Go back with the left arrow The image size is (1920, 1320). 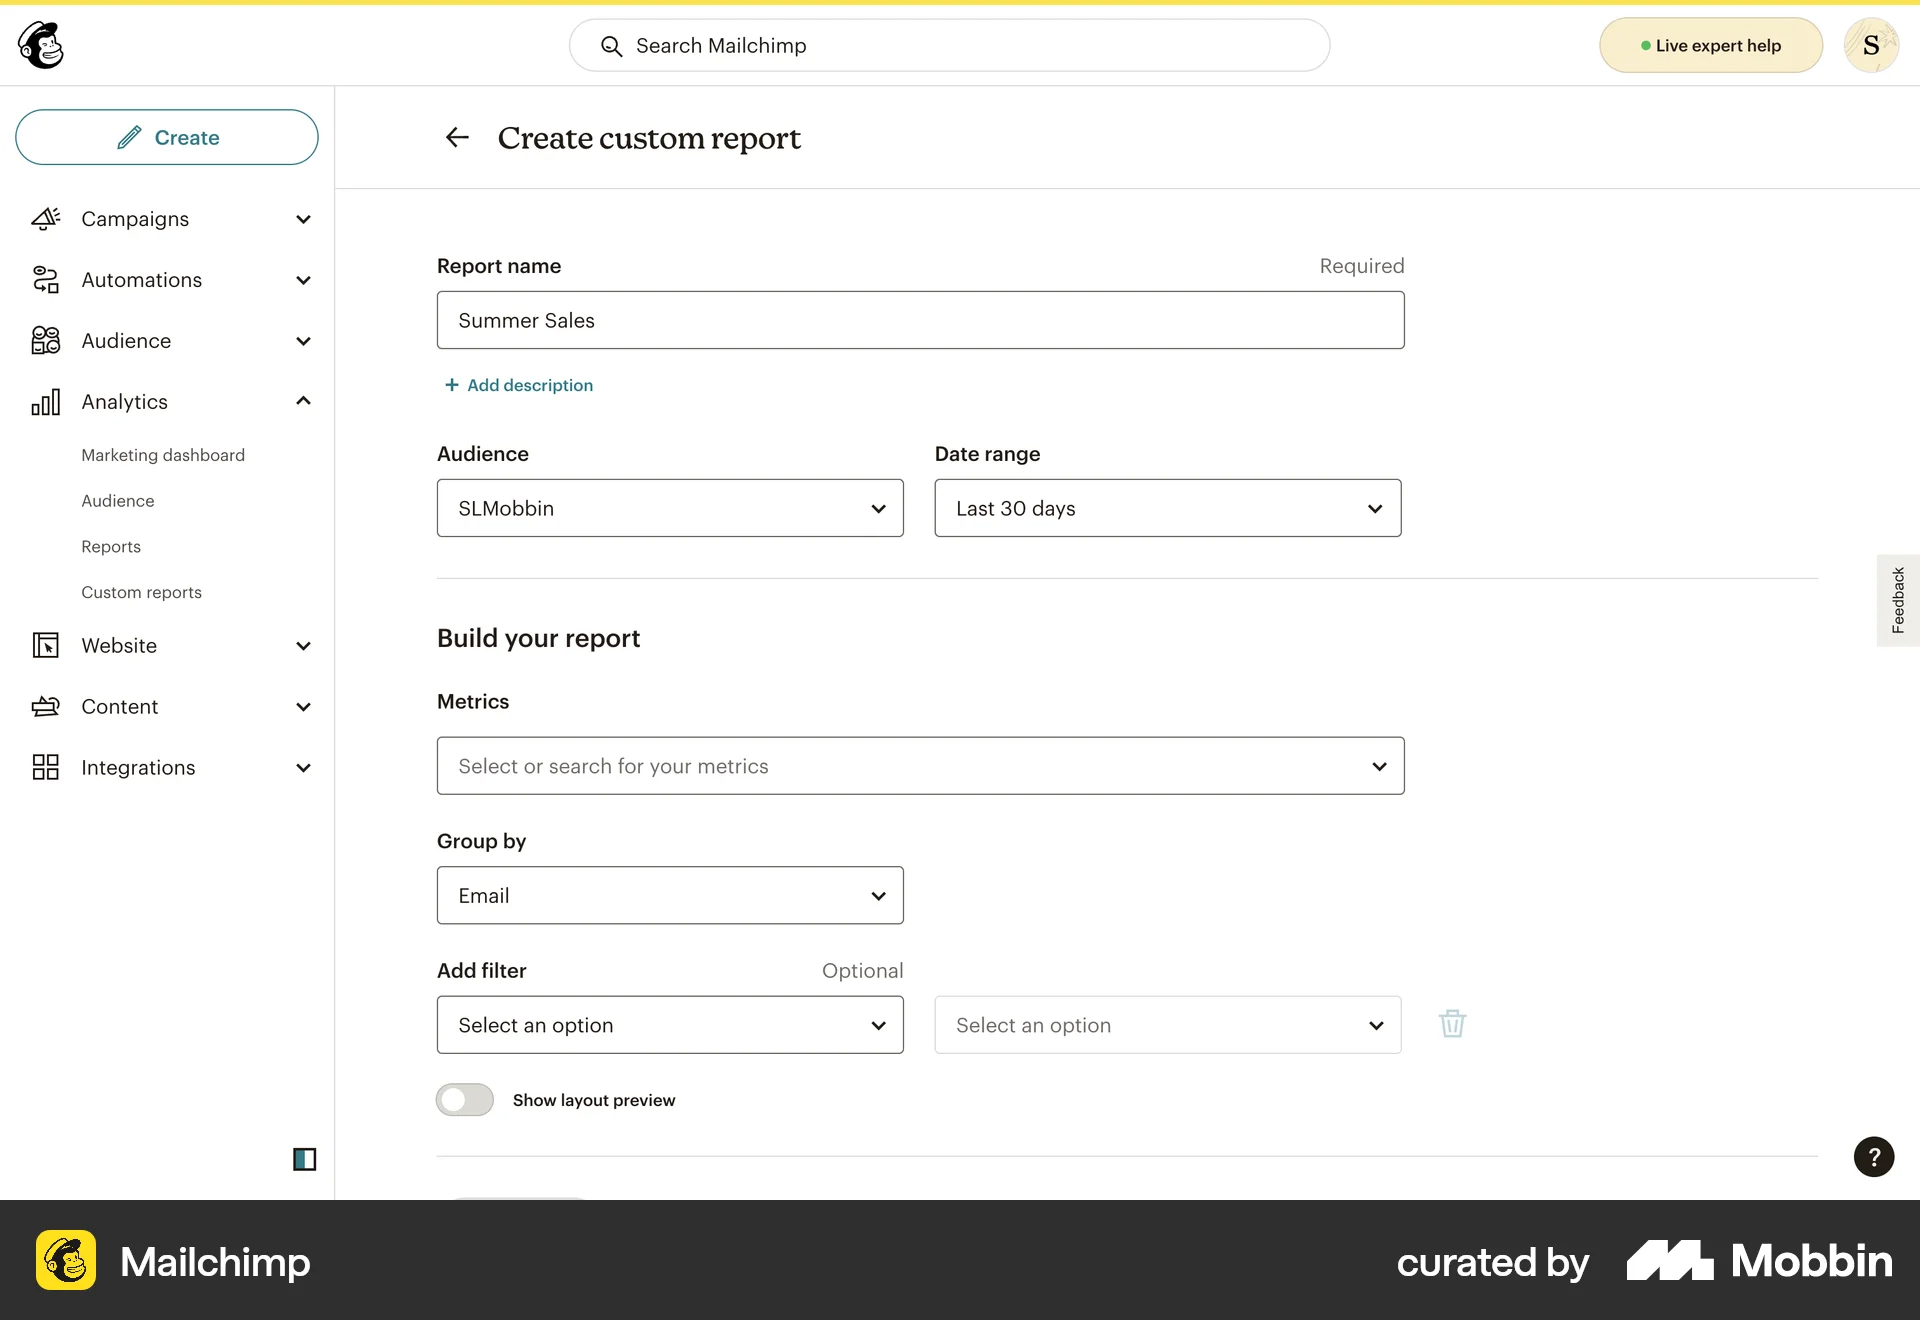tap(457, 137)
